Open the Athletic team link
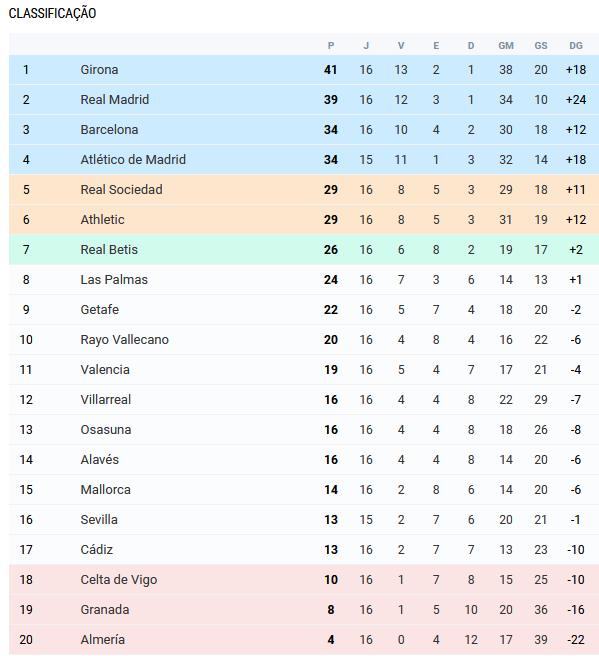The image size is (599, 656). (x=102, y=220)
